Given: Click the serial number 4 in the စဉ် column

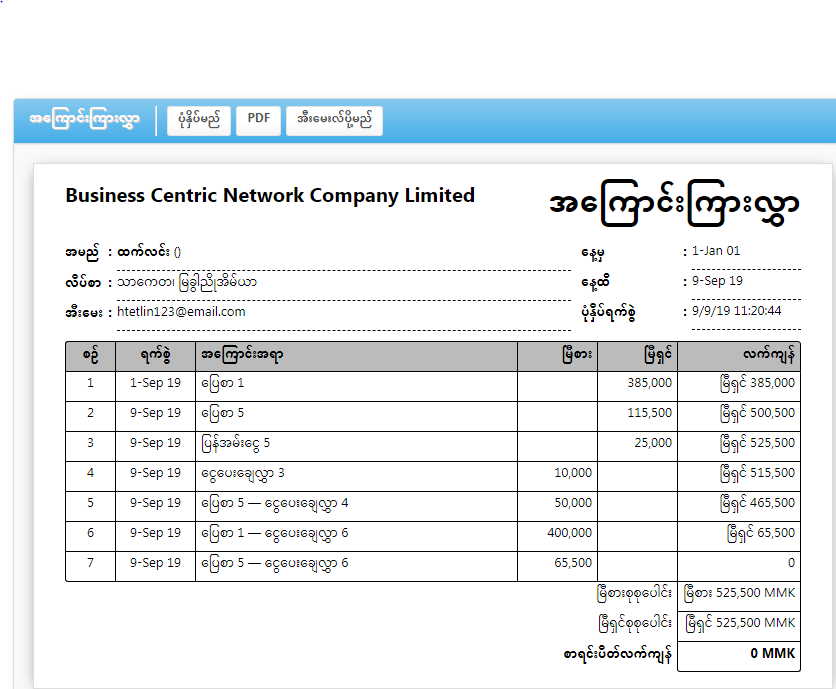Looking at the screenshot, I should [91, 472].
